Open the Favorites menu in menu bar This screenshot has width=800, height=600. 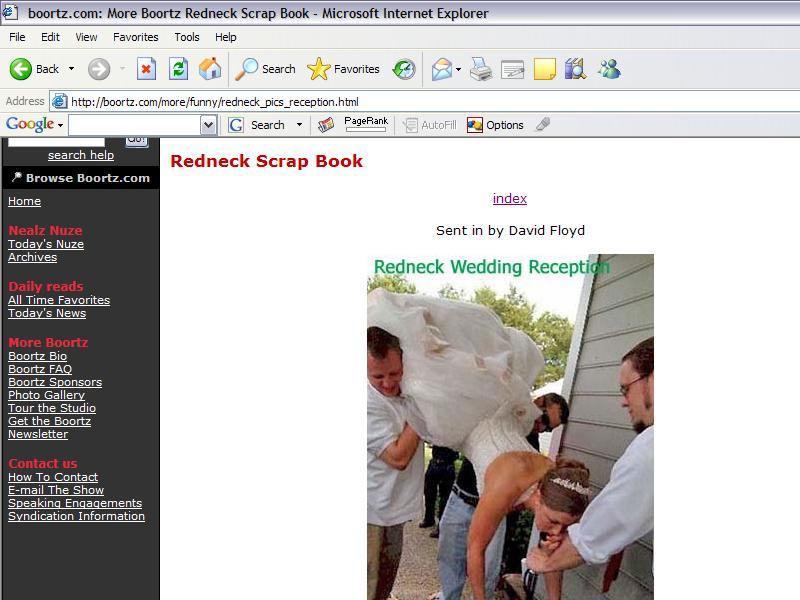click(135, 37)
